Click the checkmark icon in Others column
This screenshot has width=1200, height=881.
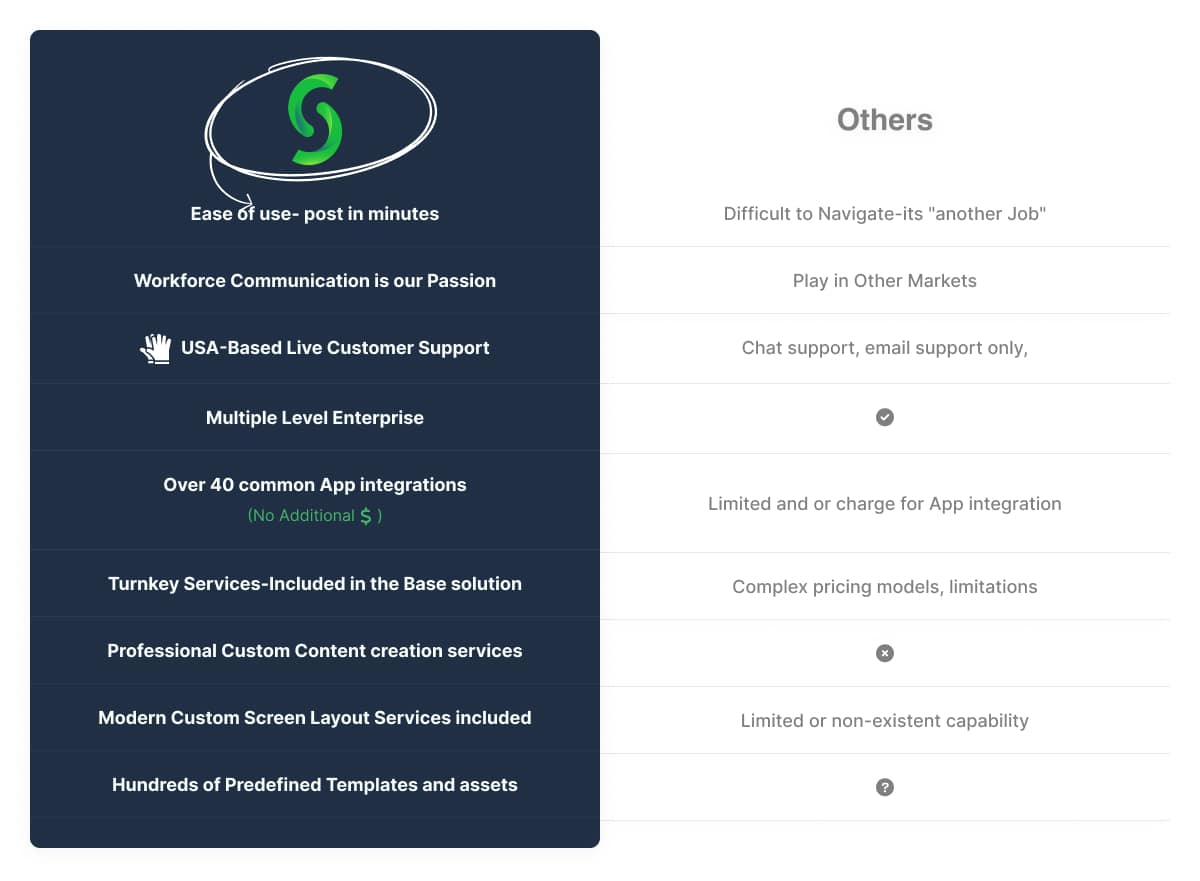885,417
